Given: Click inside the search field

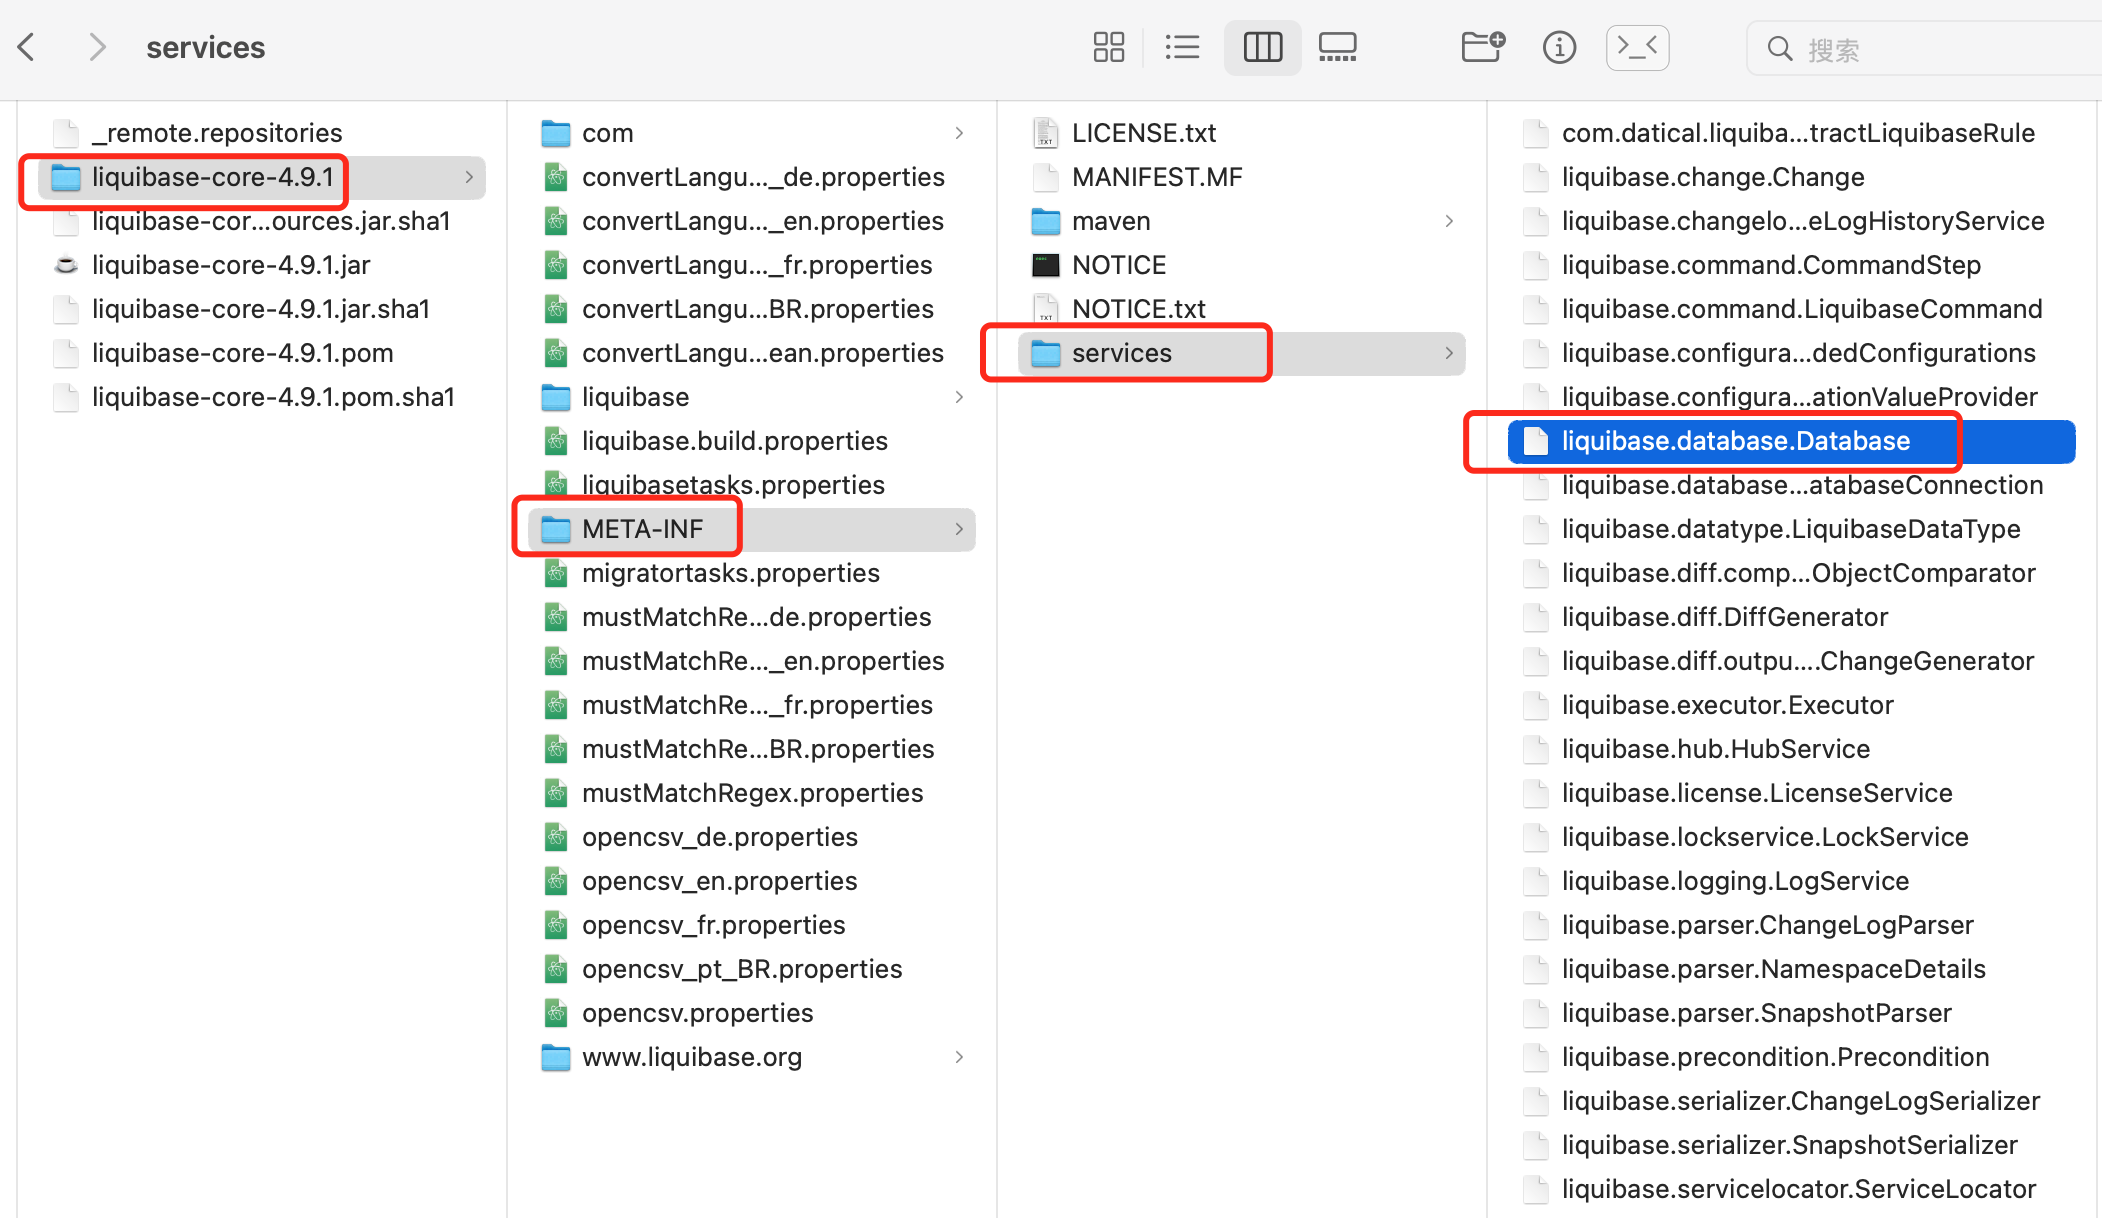Looking at the screenshot, I should coord(1900,48).
